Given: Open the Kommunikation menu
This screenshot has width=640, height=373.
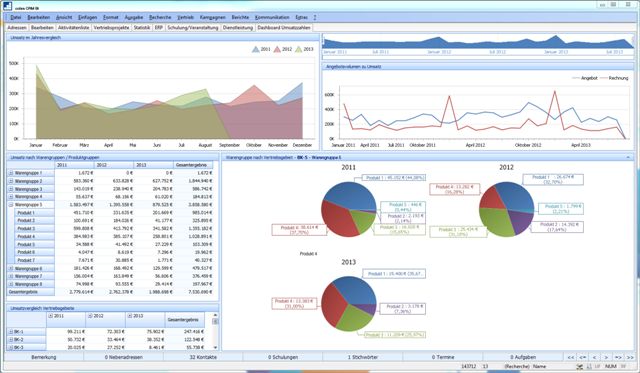Looking at the screenshot, I should (272, 18).
